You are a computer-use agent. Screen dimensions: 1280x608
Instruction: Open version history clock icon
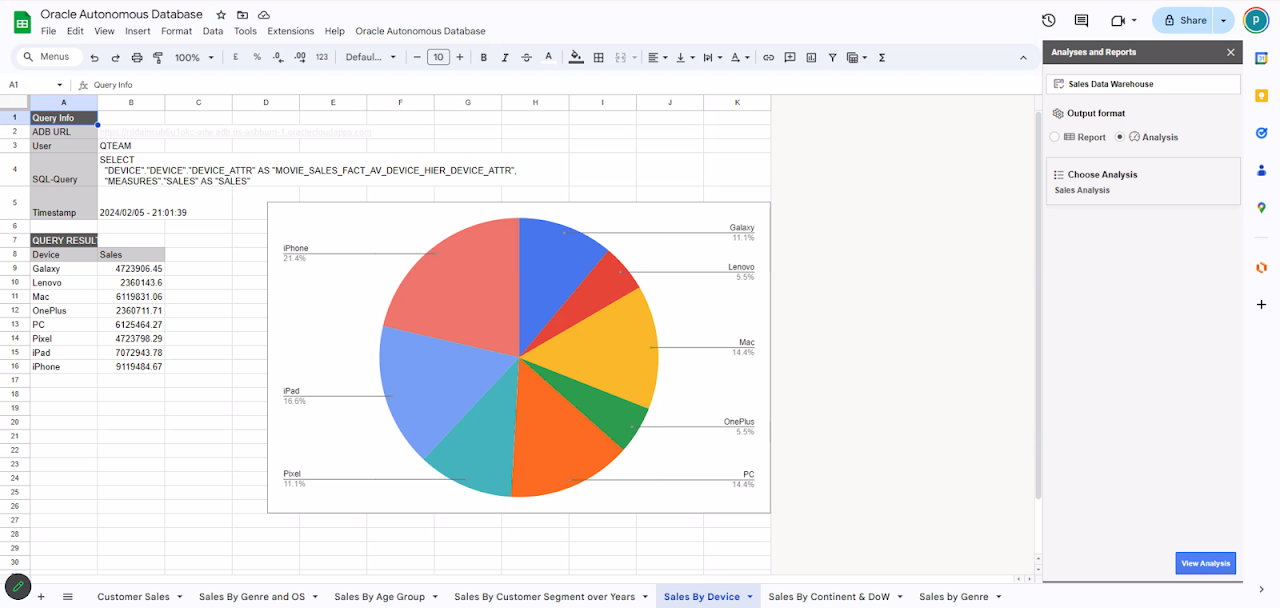[x=1048, y=20]
